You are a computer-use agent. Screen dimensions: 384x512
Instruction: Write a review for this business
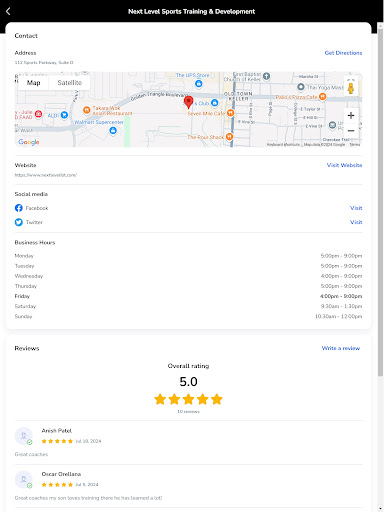click(x=341, y=348)
